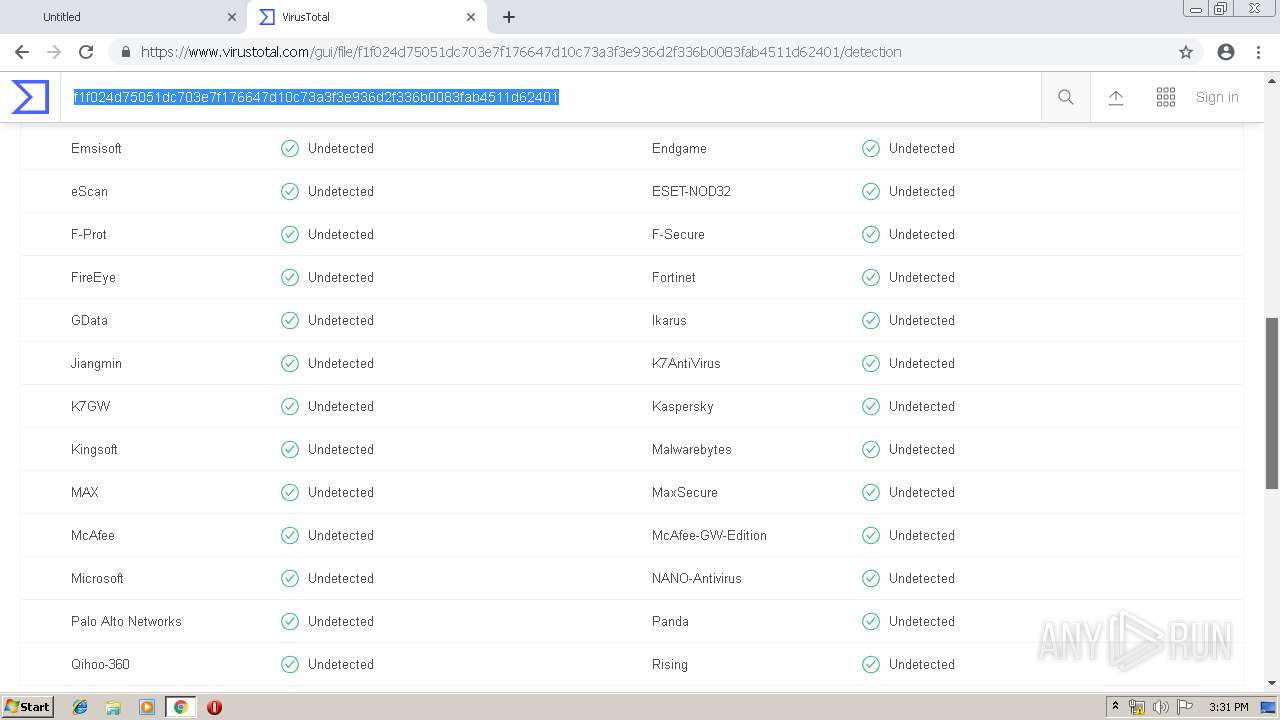Click the hash search input field
The height and width of the screenshot is (720, 1280).
pyautogui.click(x=550, y=97)
